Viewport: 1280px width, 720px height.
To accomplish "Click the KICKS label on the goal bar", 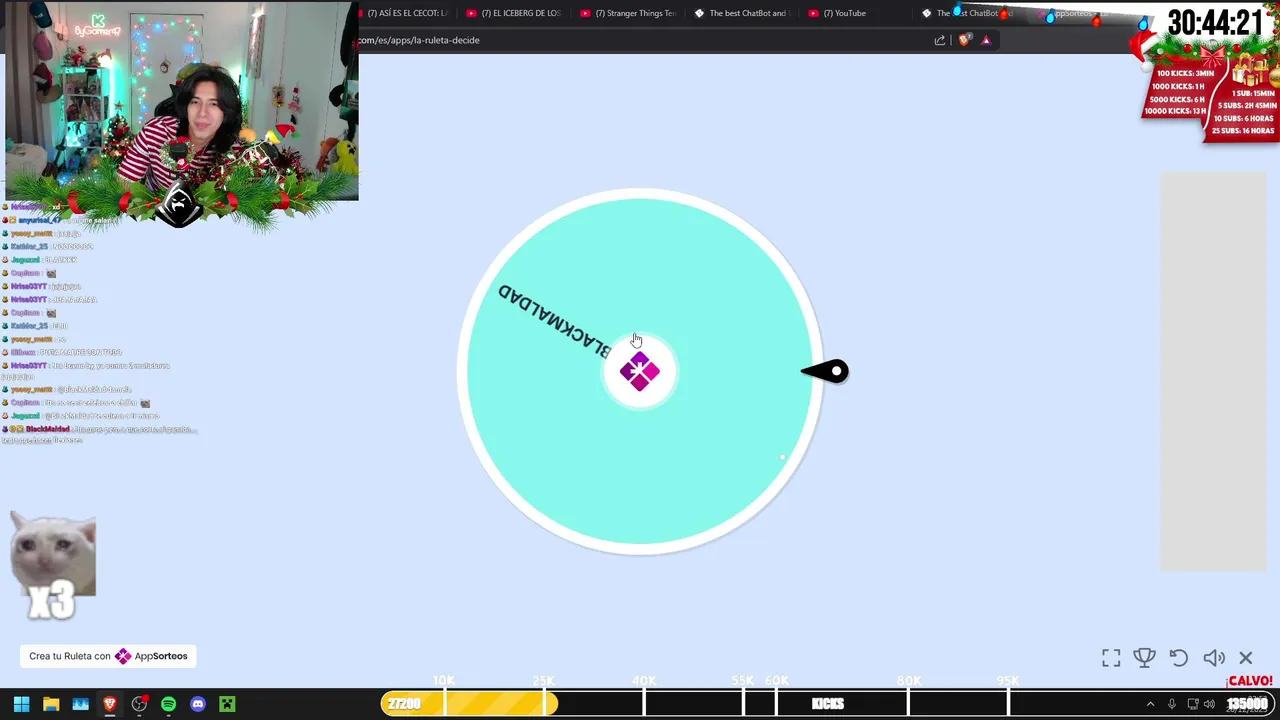I will [828, 704].
